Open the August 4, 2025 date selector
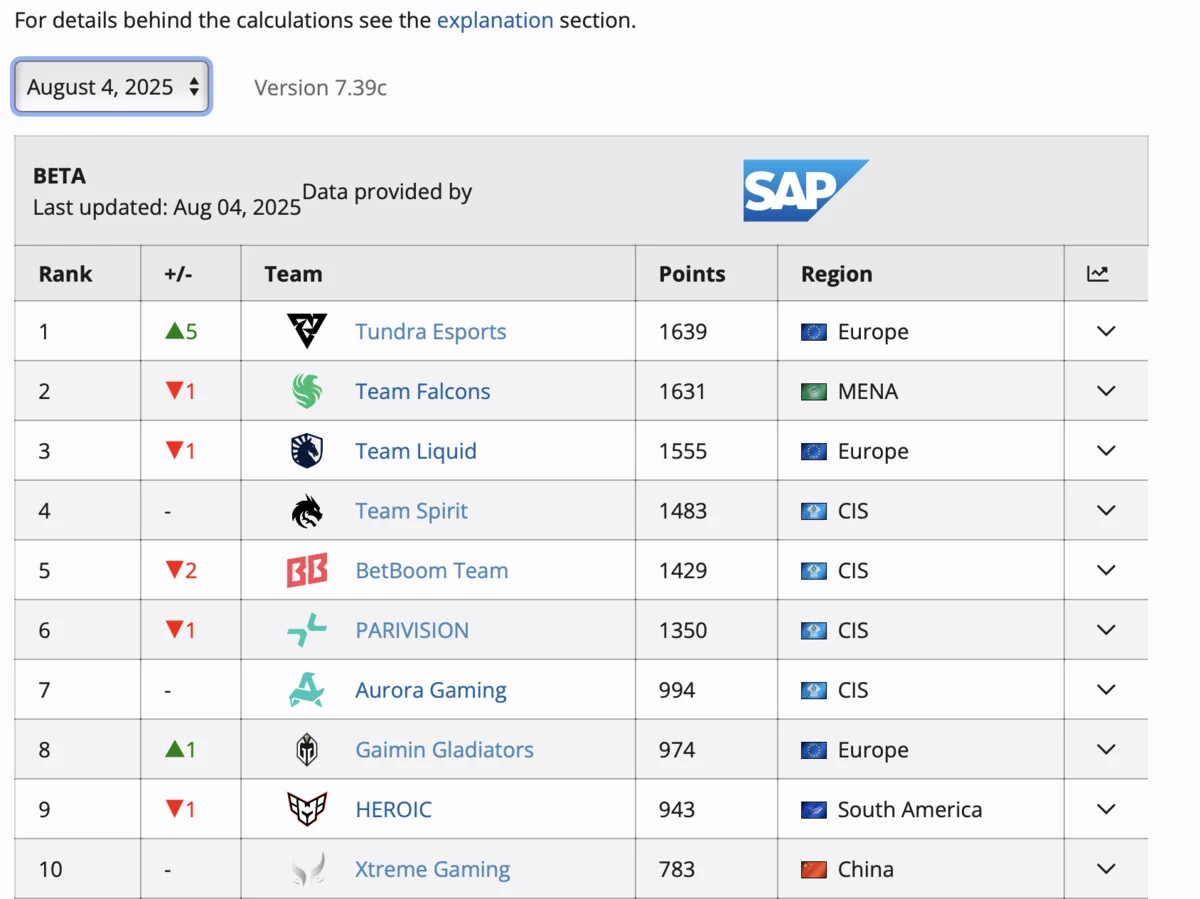This screenshot has width=1200, height=899. [110, 87]
